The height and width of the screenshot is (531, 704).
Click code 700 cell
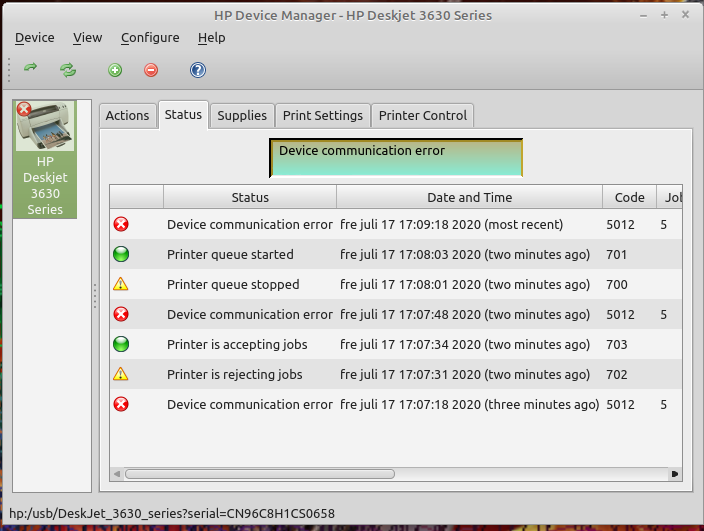click(617, 285)
